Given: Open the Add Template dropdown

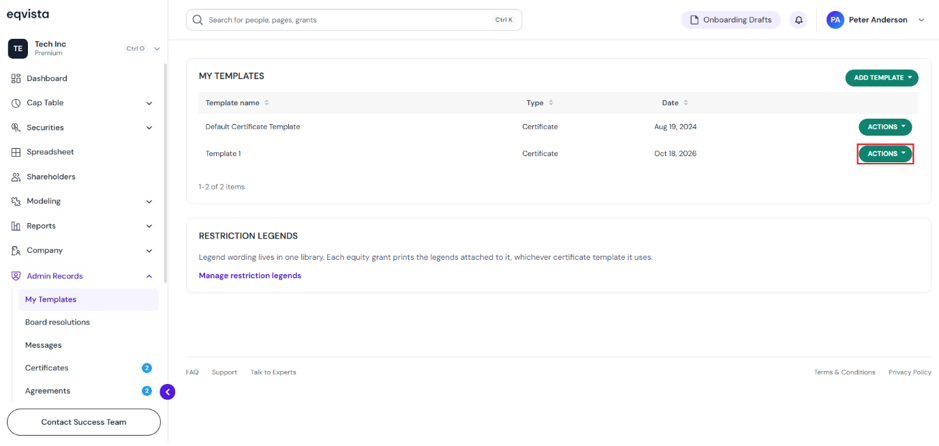Looking at the screenshot, I should click(882, 78).
